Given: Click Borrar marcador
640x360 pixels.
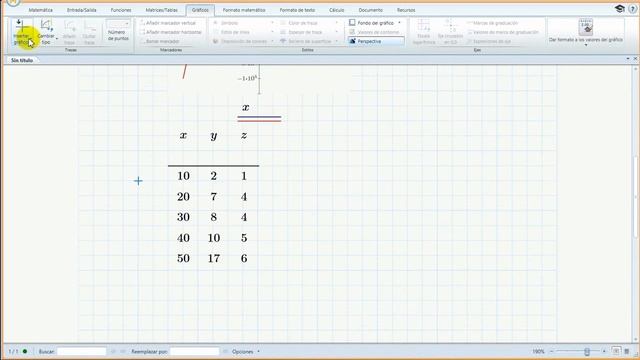Looking at the screenshot, I should 160,41.
